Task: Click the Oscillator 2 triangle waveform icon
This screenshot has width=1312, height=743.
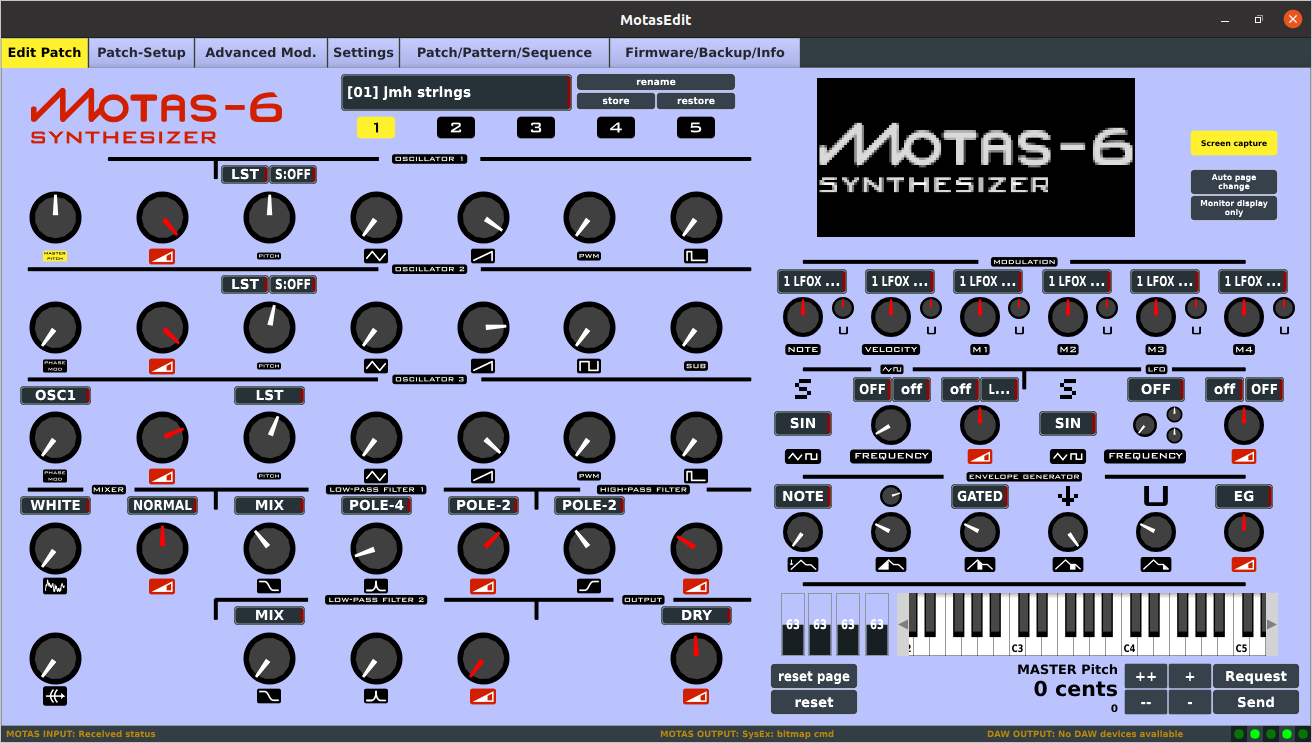Action: click(376, 366)
